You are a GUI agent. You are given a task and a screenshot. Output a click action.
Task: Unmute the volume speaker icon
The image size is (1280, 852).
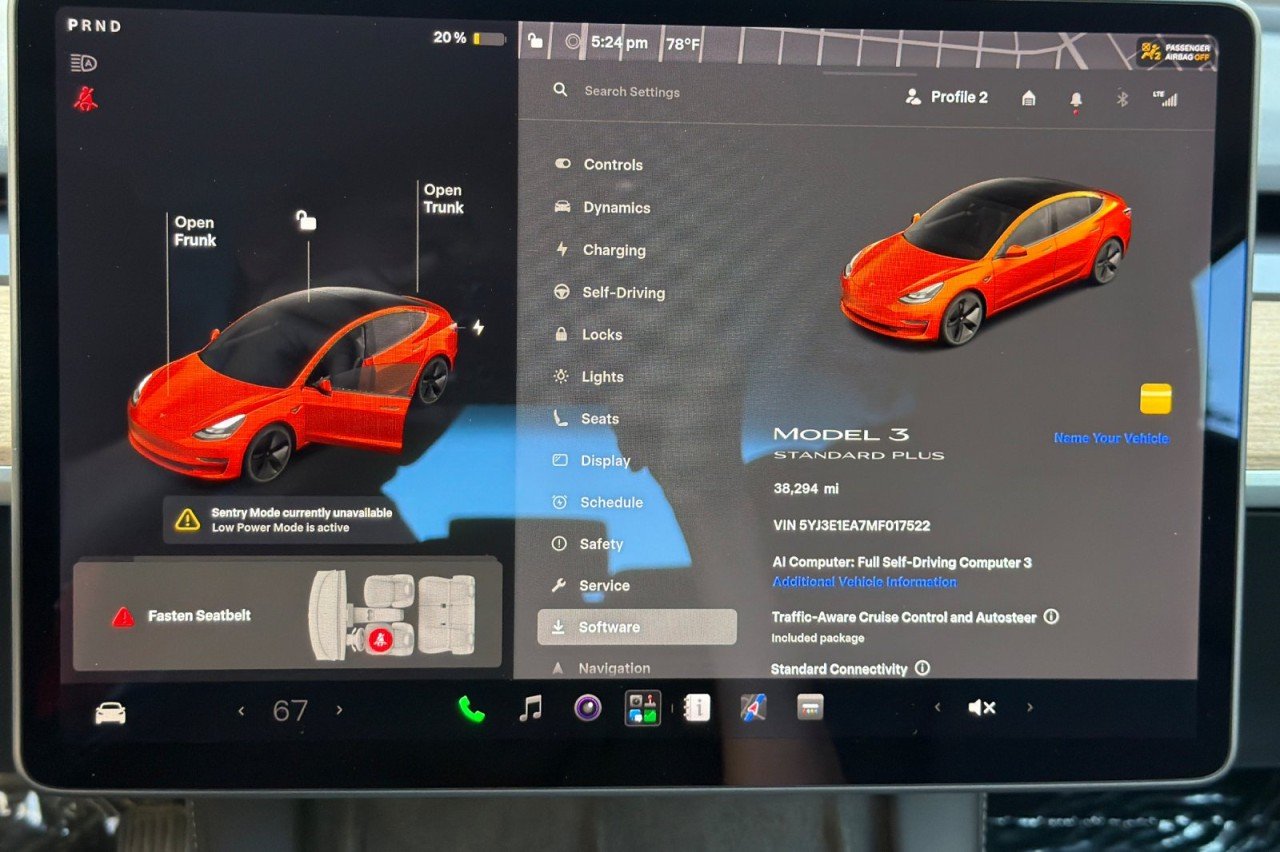tap(981, 708)
